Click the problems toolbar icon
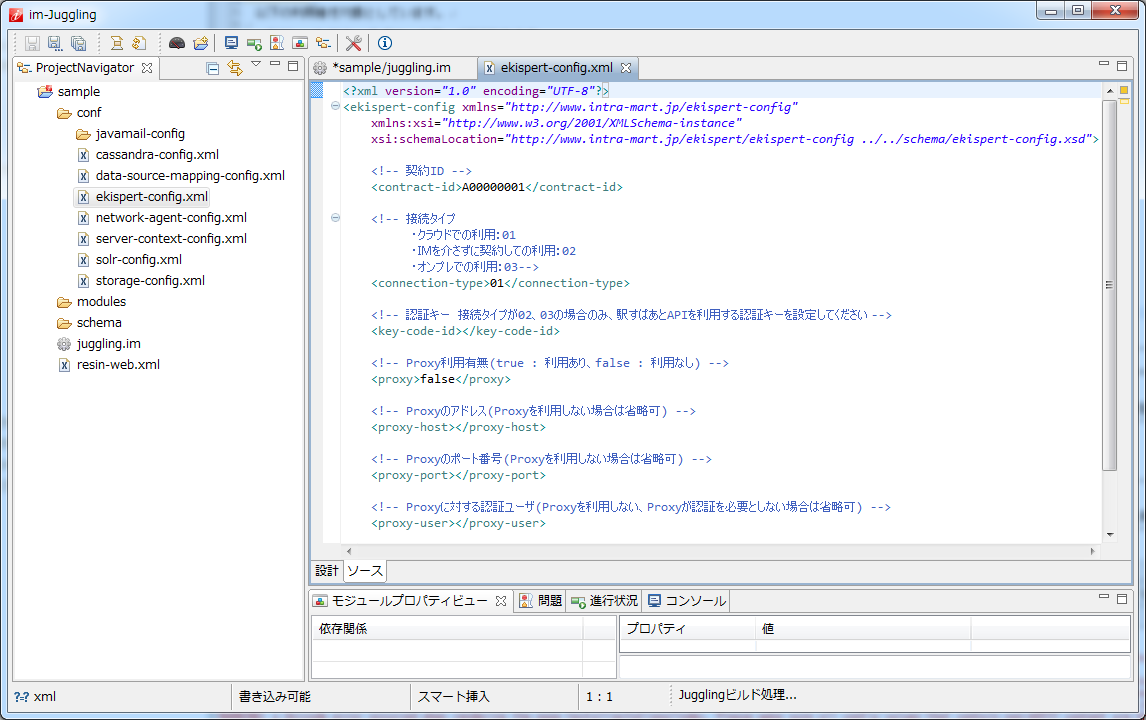The image size is (1146, 720). 277,44
